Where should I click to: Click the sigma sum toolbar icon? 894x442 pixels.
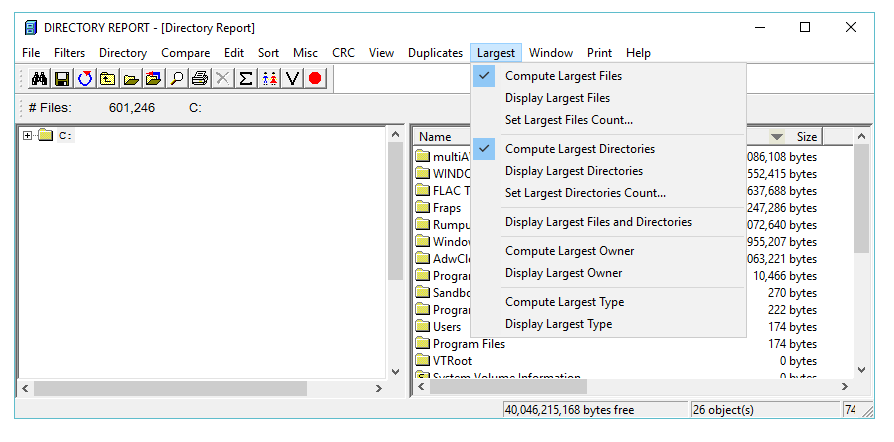(x=246, y=79)
